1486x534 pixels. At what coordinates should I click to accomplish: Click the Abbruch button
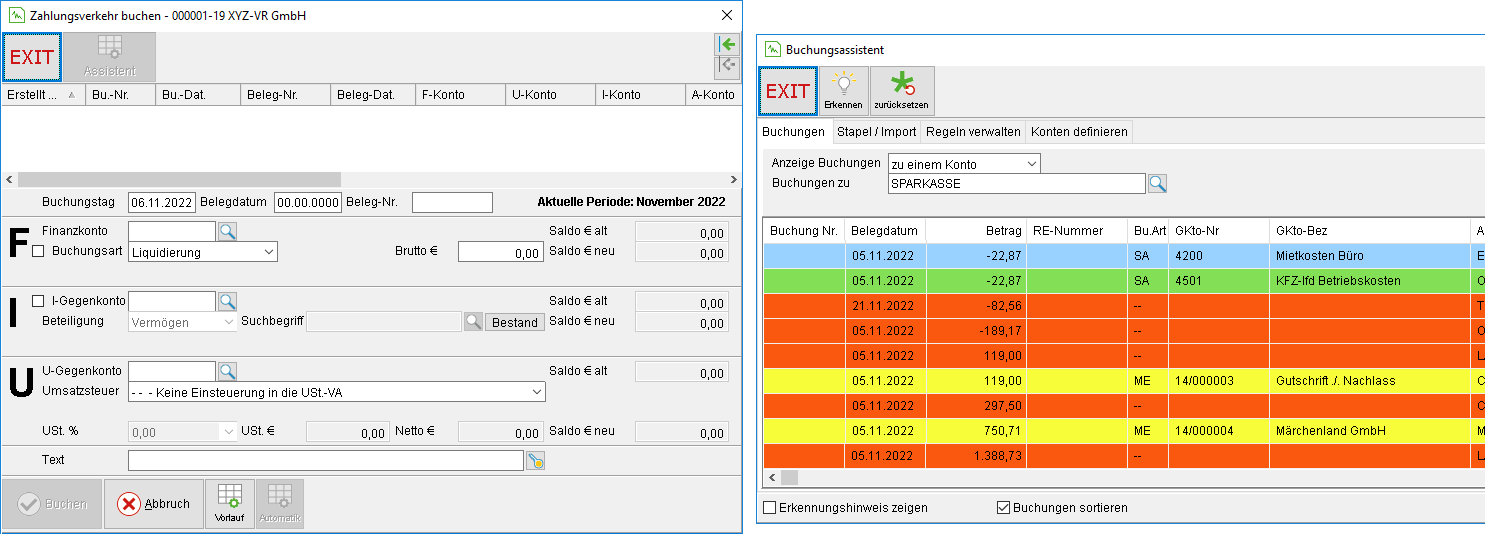pos(153,504)
